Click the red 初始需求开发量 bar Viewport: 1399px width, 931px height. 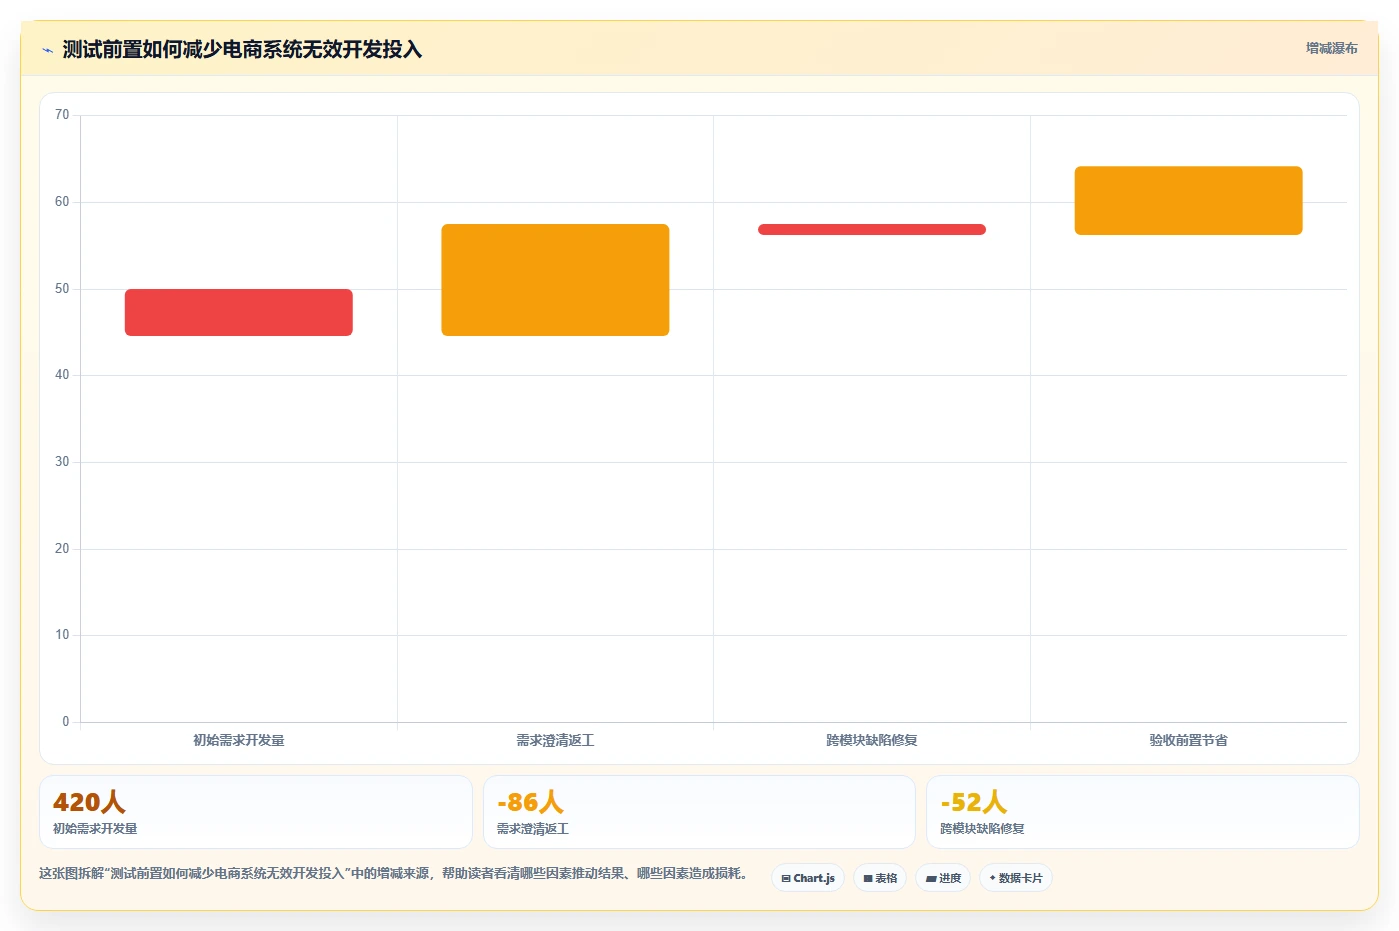[x=239, y=312]
